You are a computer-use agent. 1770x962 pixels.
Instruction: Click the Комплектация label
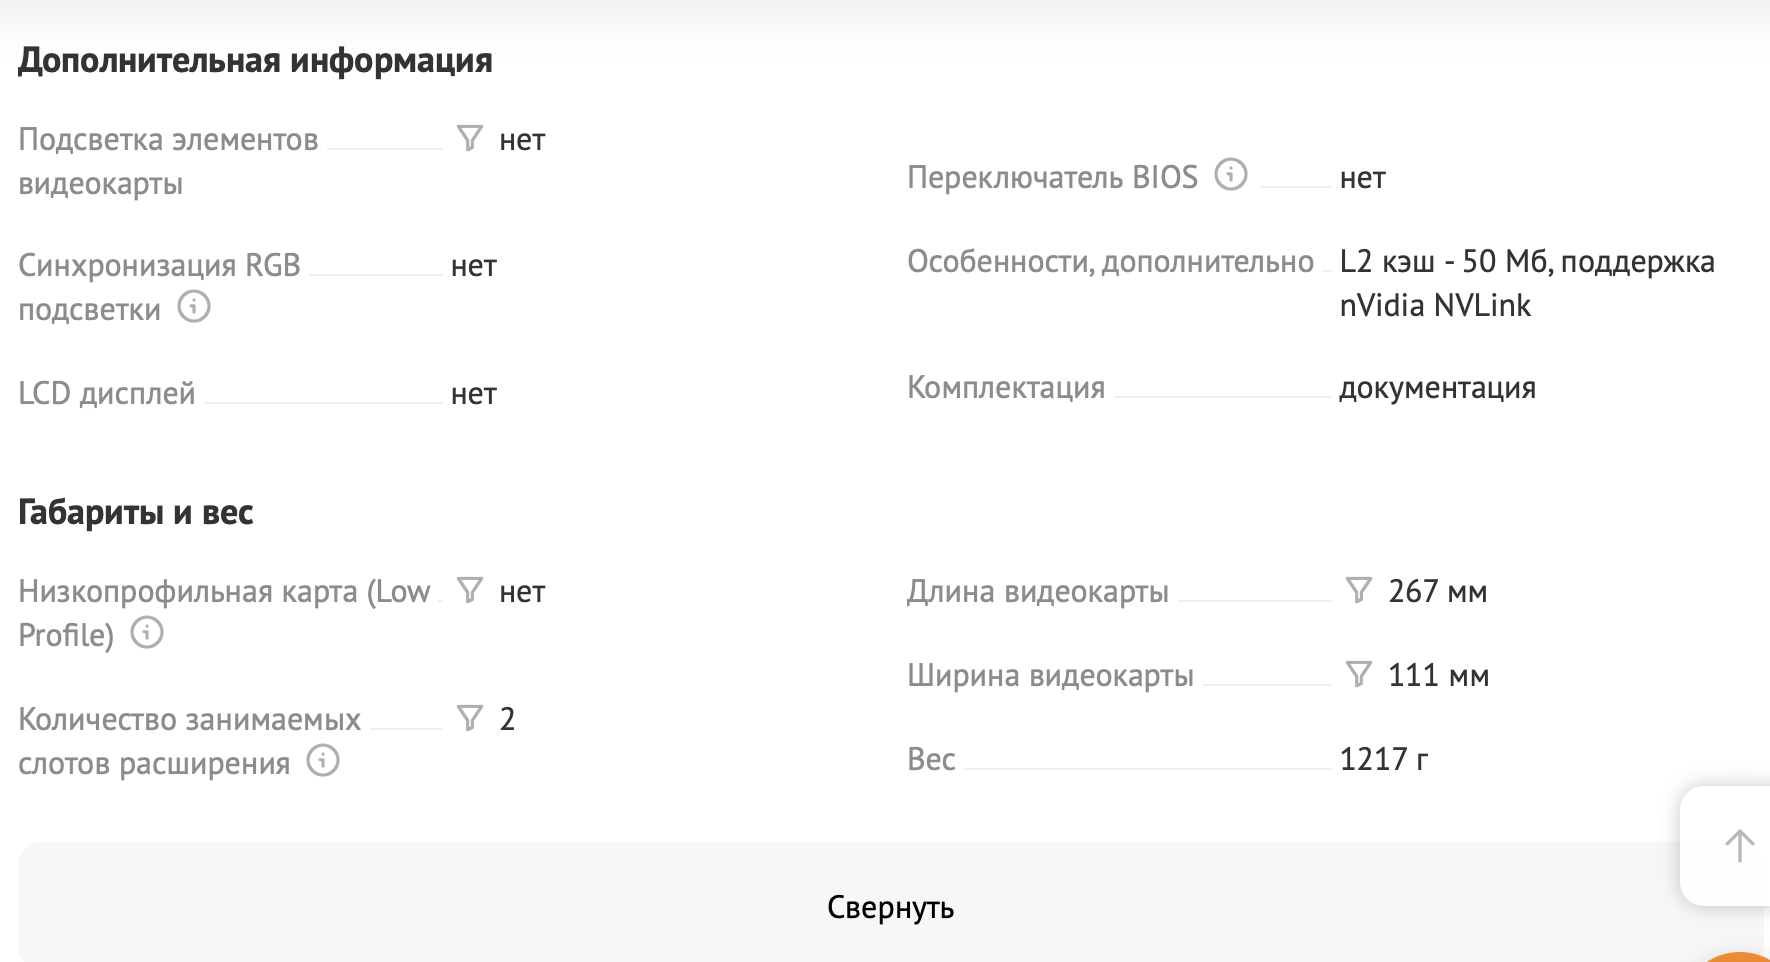click(1005, 387)
